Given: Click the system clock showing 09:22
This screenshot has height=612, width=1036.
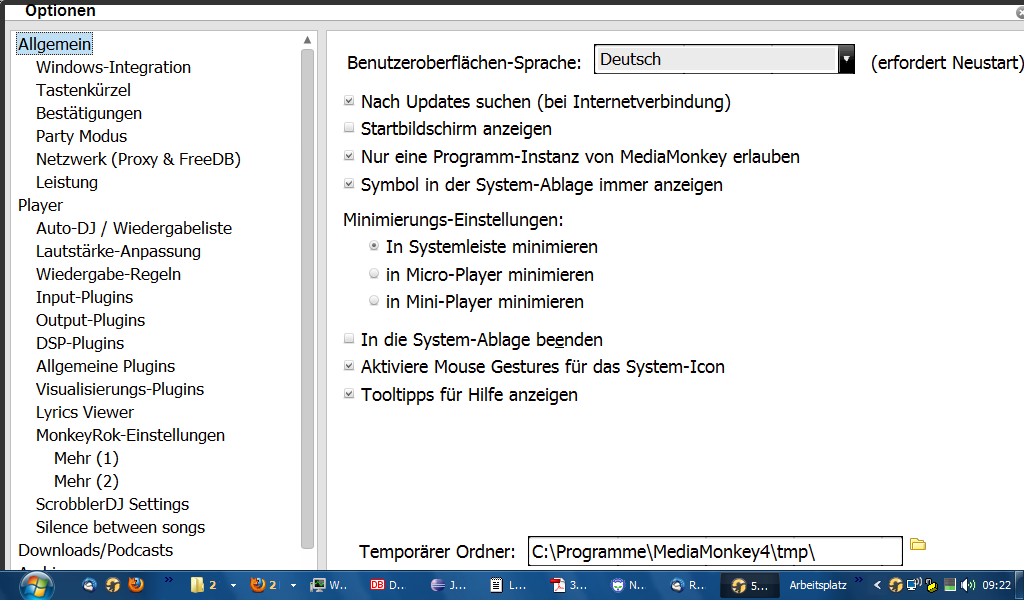Looking at the screenshot, I should (996, 585).
